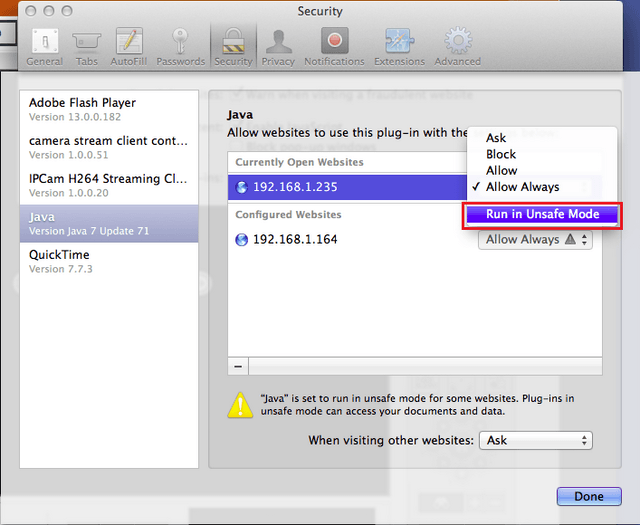Select the 192.168.1.235 open website row

tap(347, 187)
